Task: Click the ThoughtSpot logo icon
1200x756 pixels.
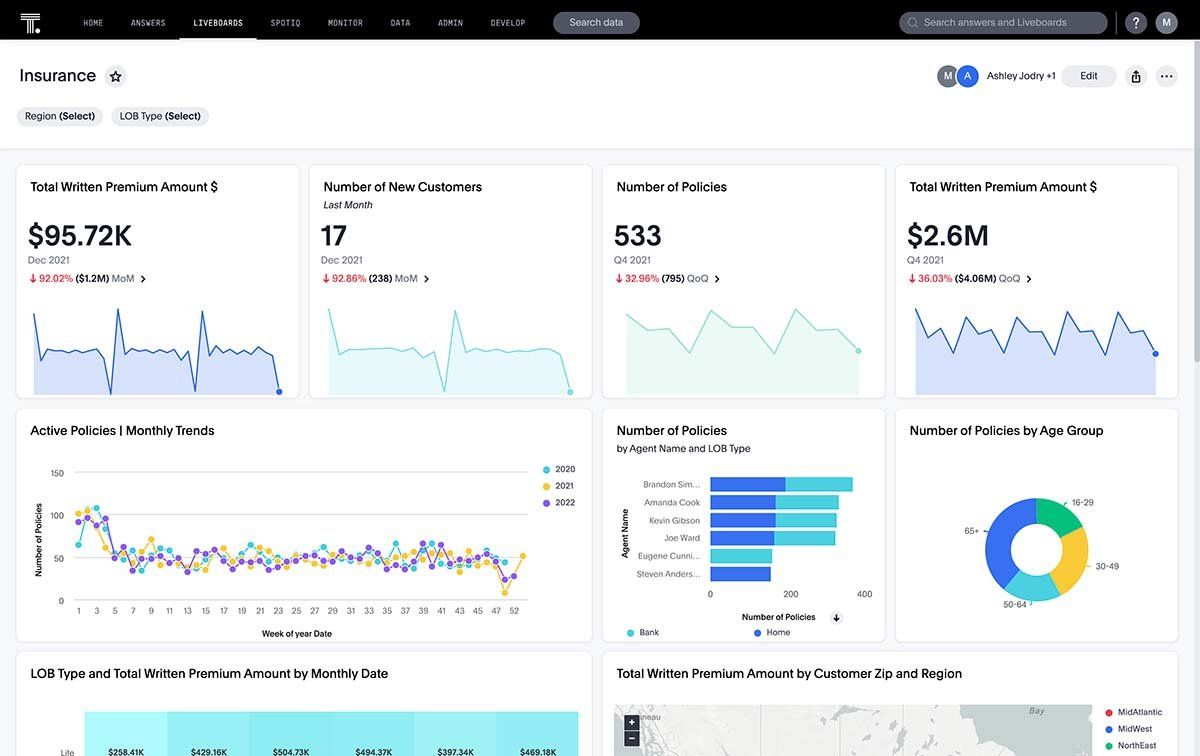Action: point(30,22)
